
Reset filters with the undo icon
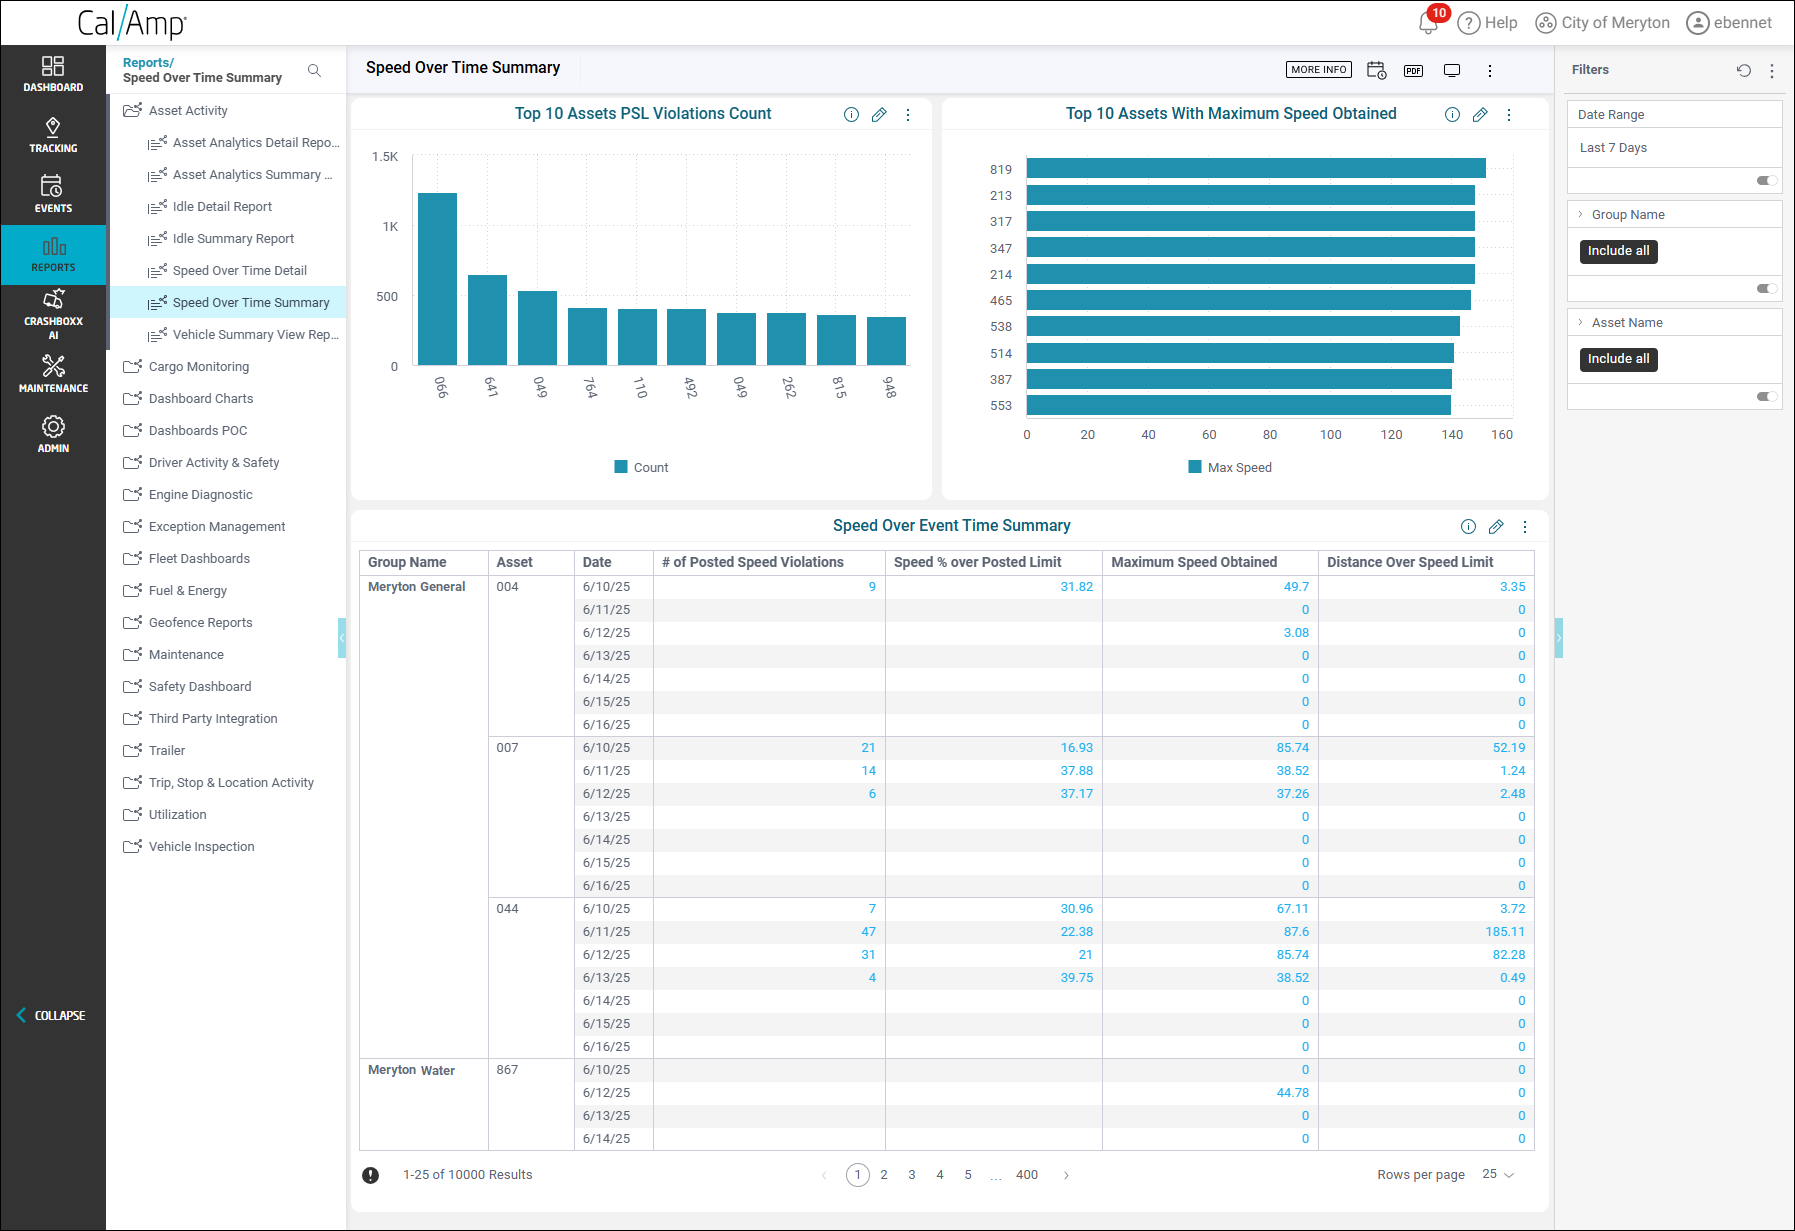[x=1744, y=70]
